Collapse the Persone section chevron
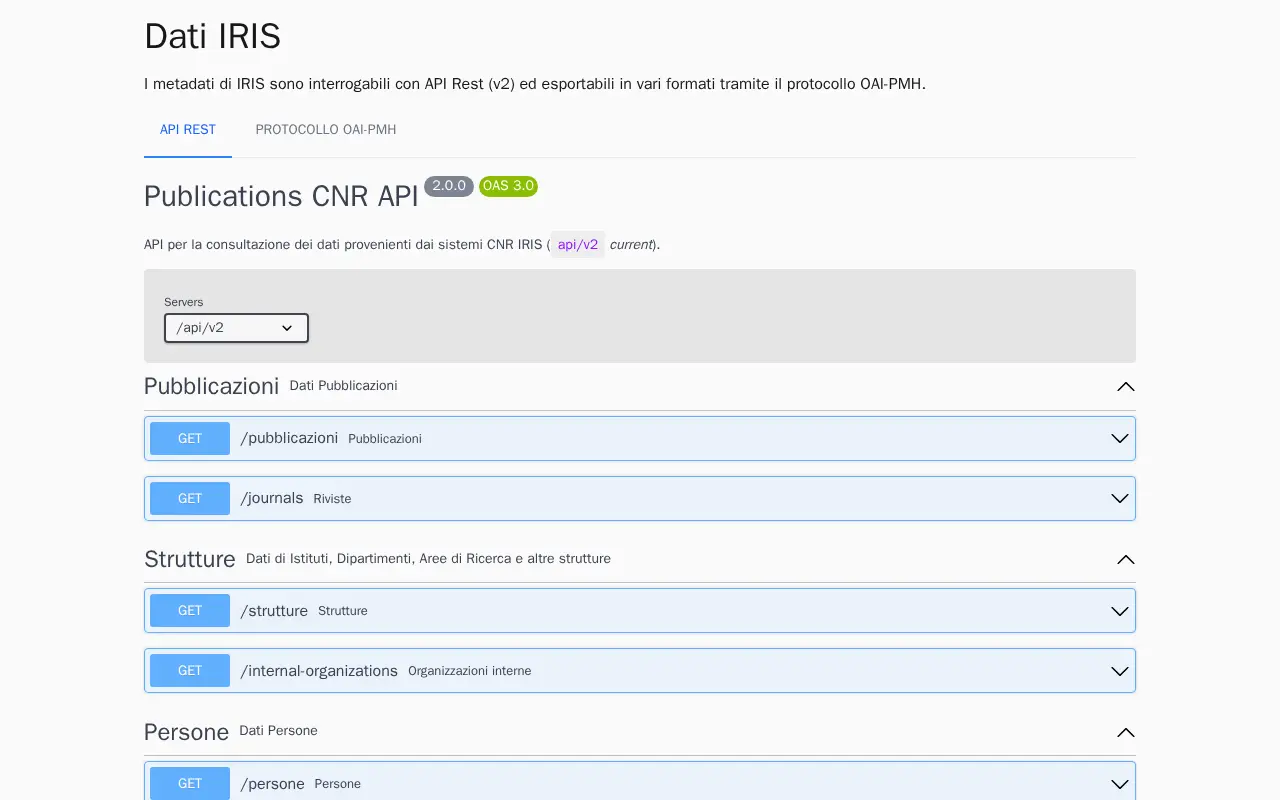This screenshot has width=1280, height=800. (x=1126, y=733)
